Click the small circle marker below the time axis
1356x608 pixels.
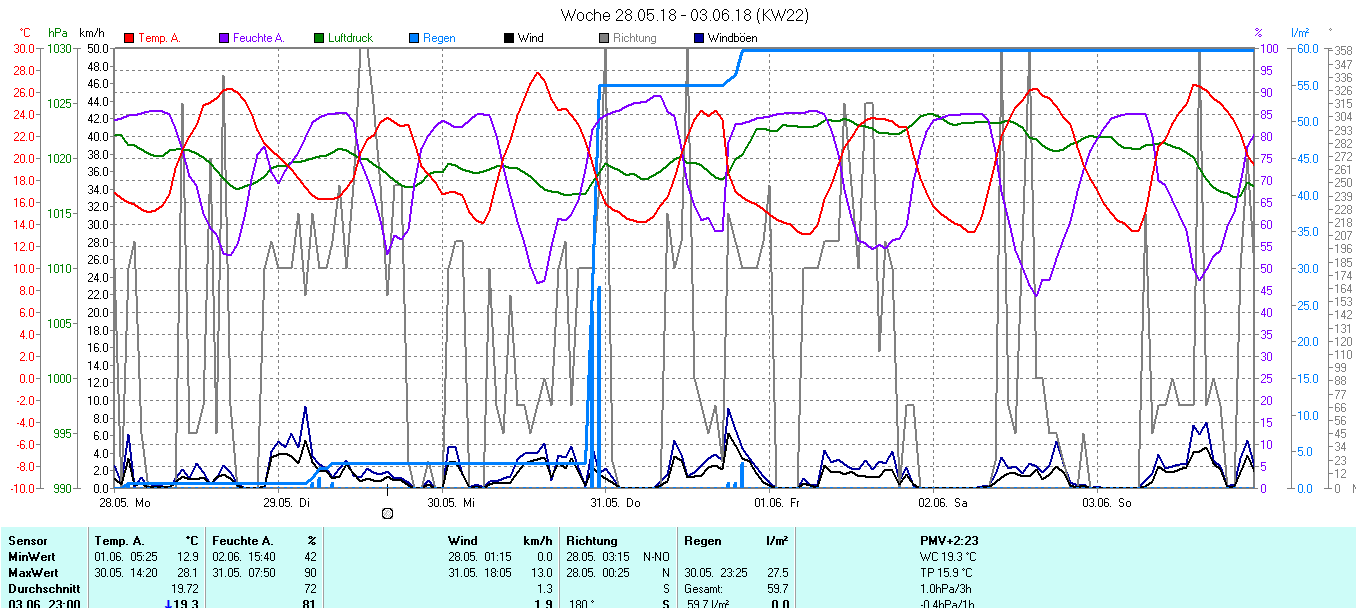click(x=387, y=513)
